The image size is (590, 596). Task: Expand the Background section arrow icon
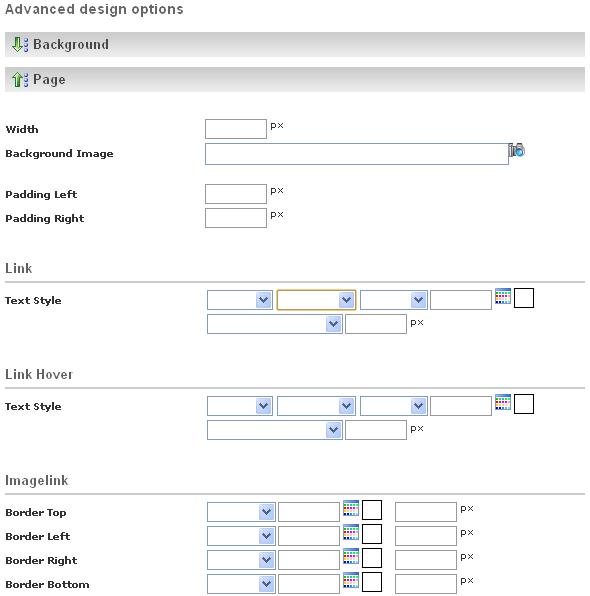[x=20, y=44]
